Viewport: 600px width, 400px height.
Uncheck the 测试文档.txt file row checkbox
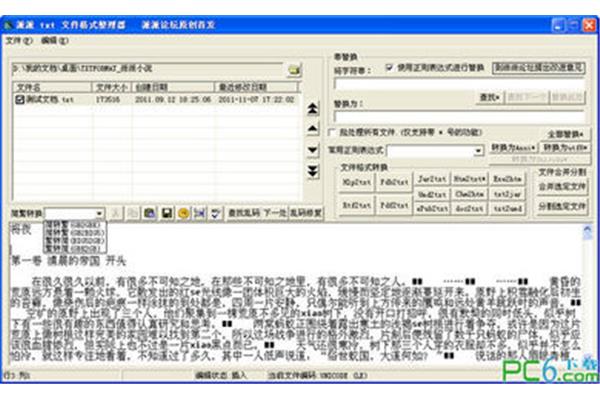coord(20,100)
